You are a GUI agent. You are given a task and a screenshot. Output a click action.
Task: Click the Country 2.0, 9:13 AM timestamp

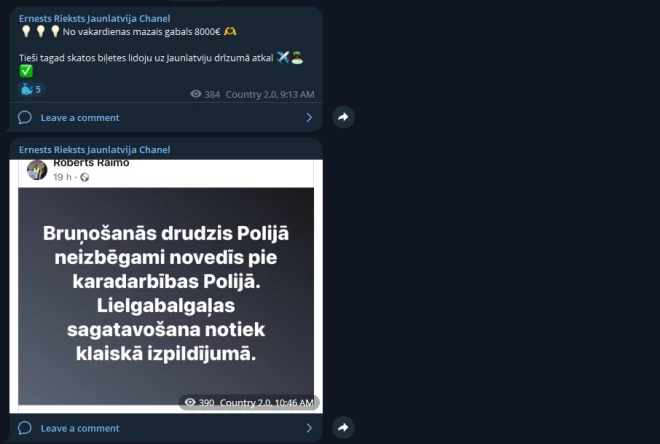pos(270,94)
